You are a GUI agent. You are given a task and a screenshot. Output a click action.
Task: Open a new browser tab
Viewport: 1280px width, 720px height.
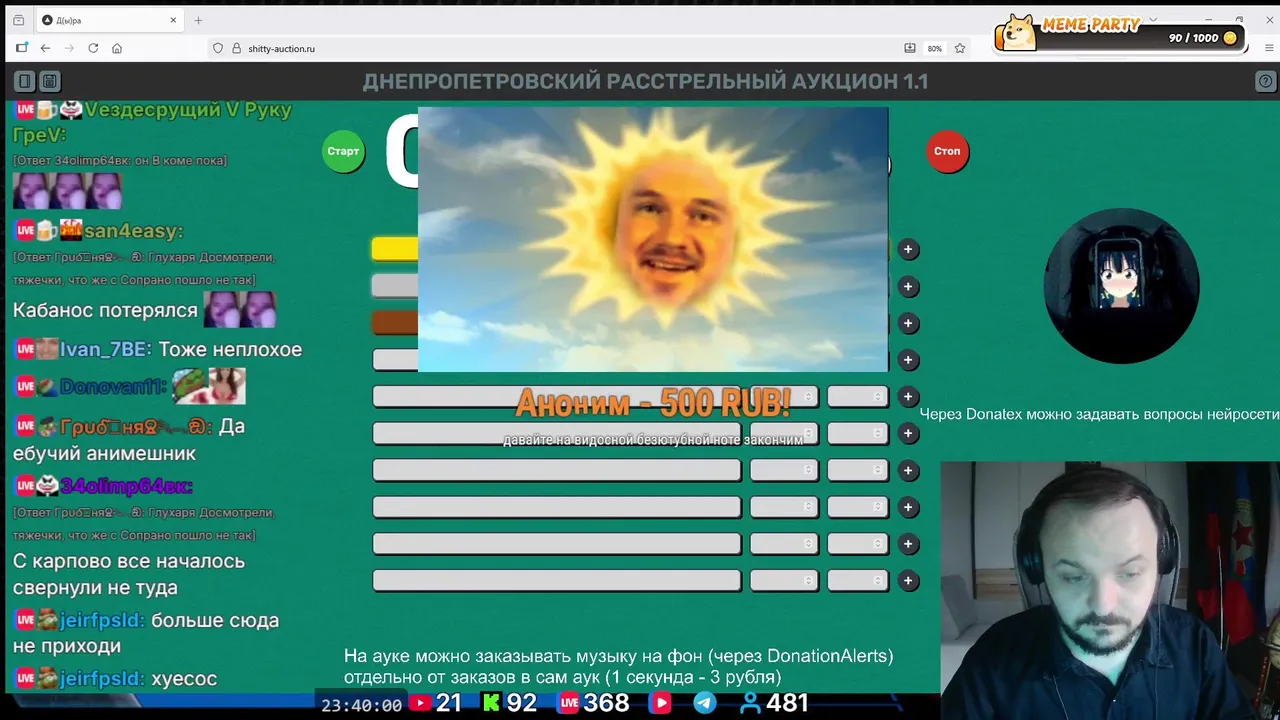(x=198, y=20)
